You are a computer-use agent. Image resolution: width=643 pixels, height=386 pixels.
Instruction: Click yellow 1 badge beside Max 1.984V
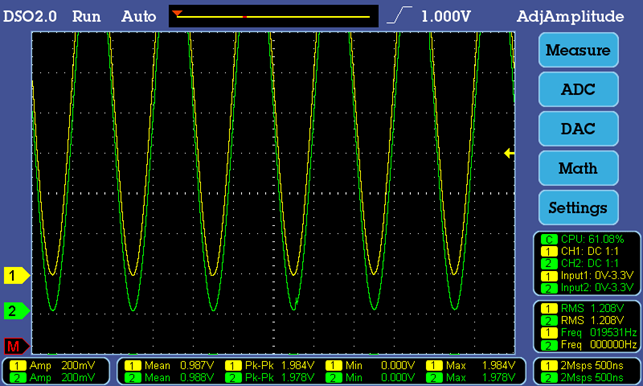click(x=434, y=365)
